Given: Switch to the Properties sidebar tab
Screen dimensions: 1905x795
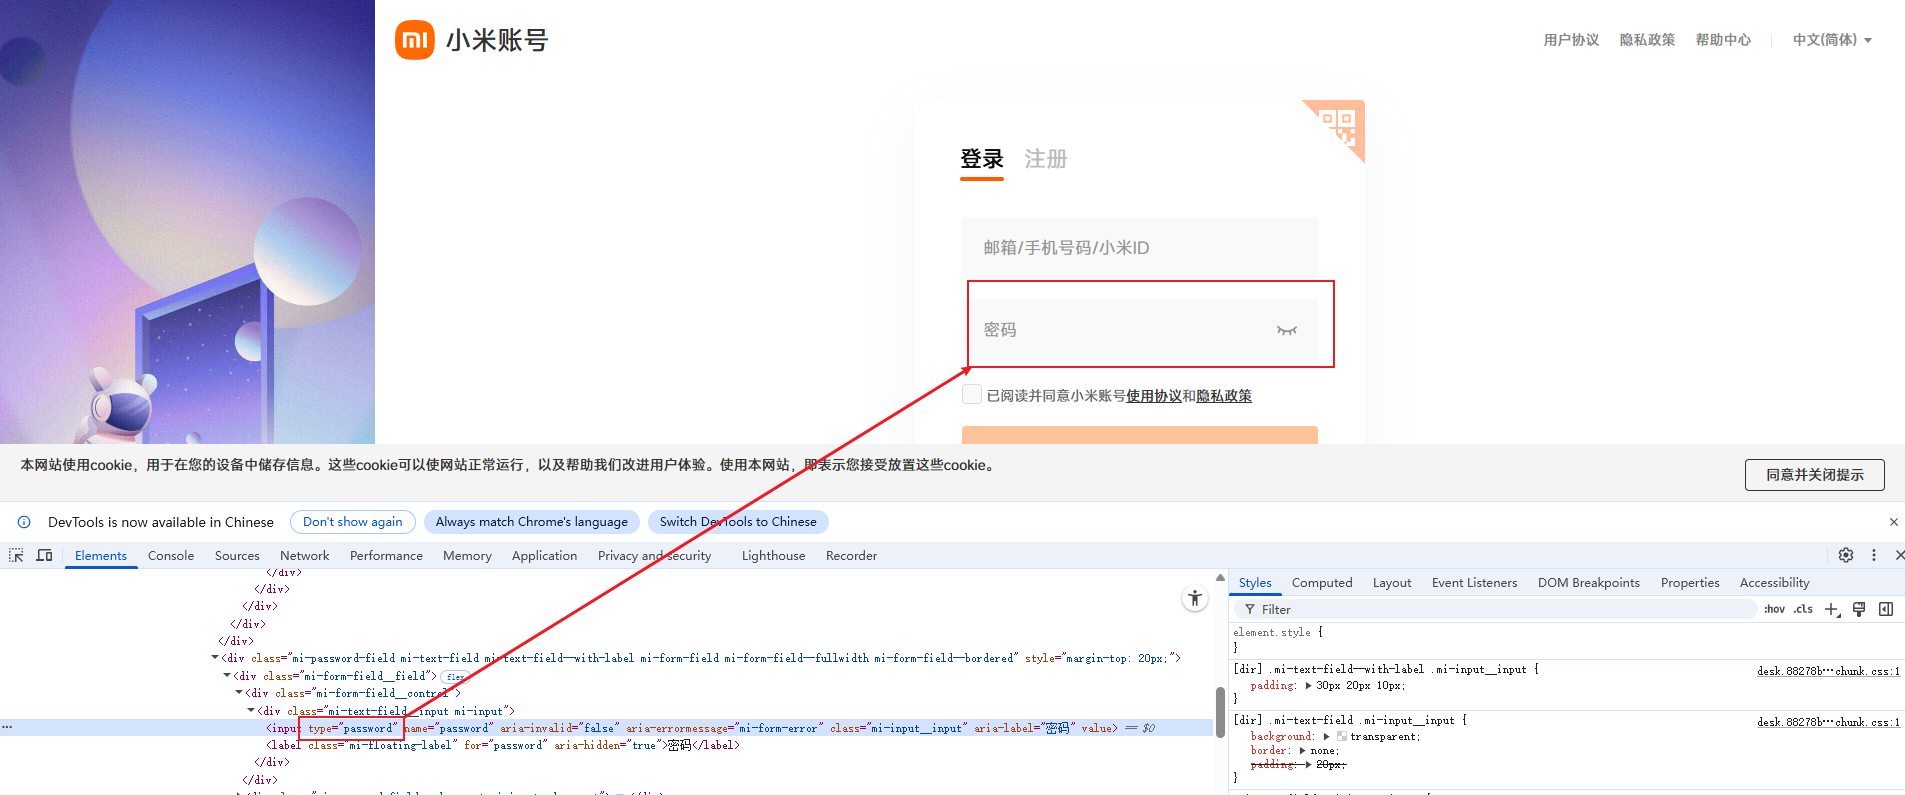Looking at the screenshot, I should [1690, 583].
